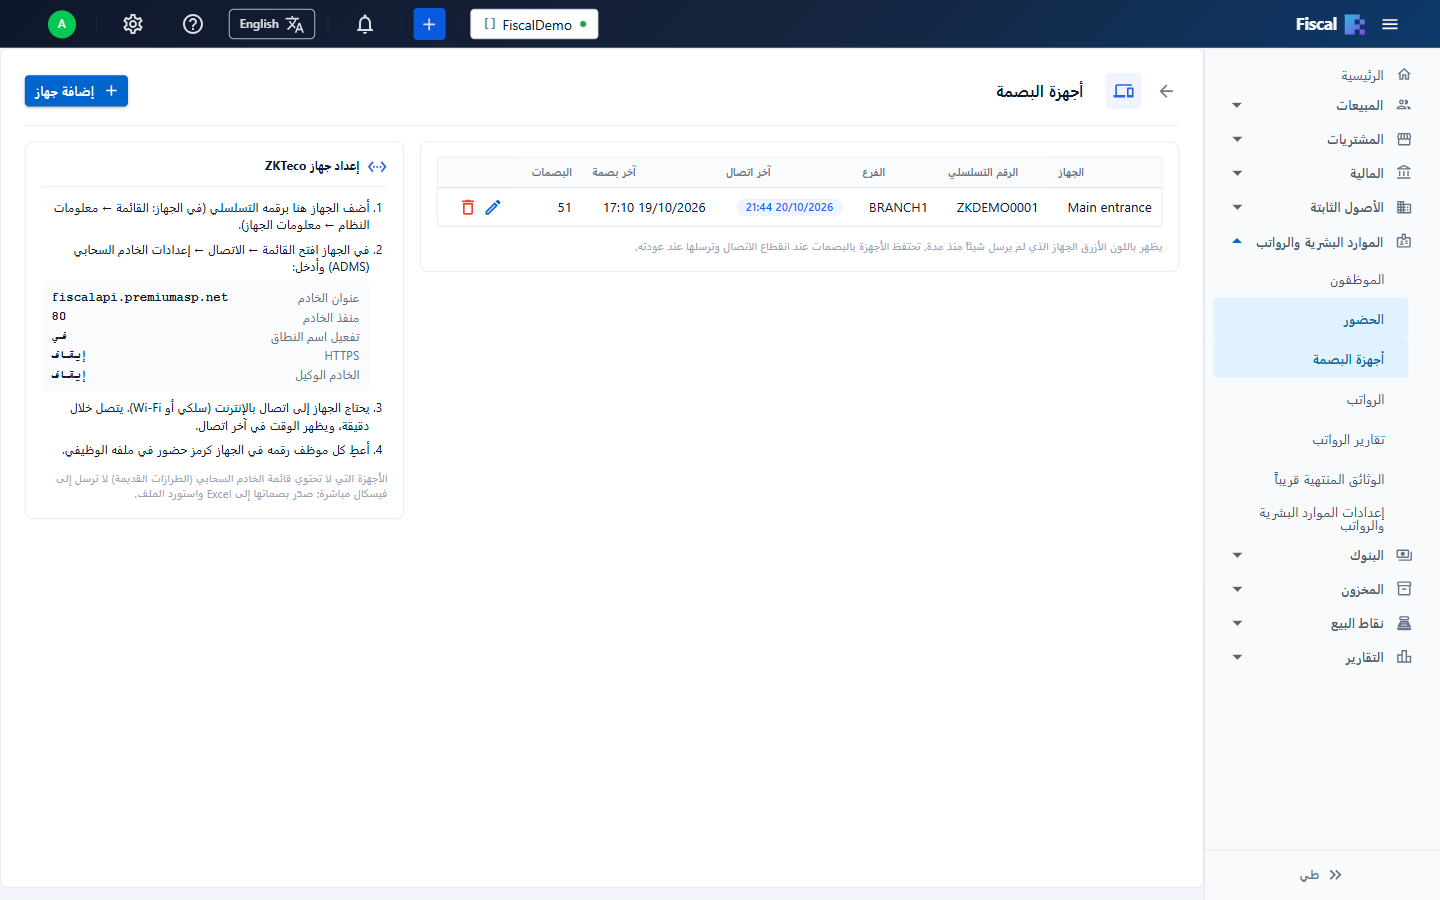This screenshot has width=1440, height=900.
Task: Open الموظفون in the sidebar
Action: pos(1310,280)
